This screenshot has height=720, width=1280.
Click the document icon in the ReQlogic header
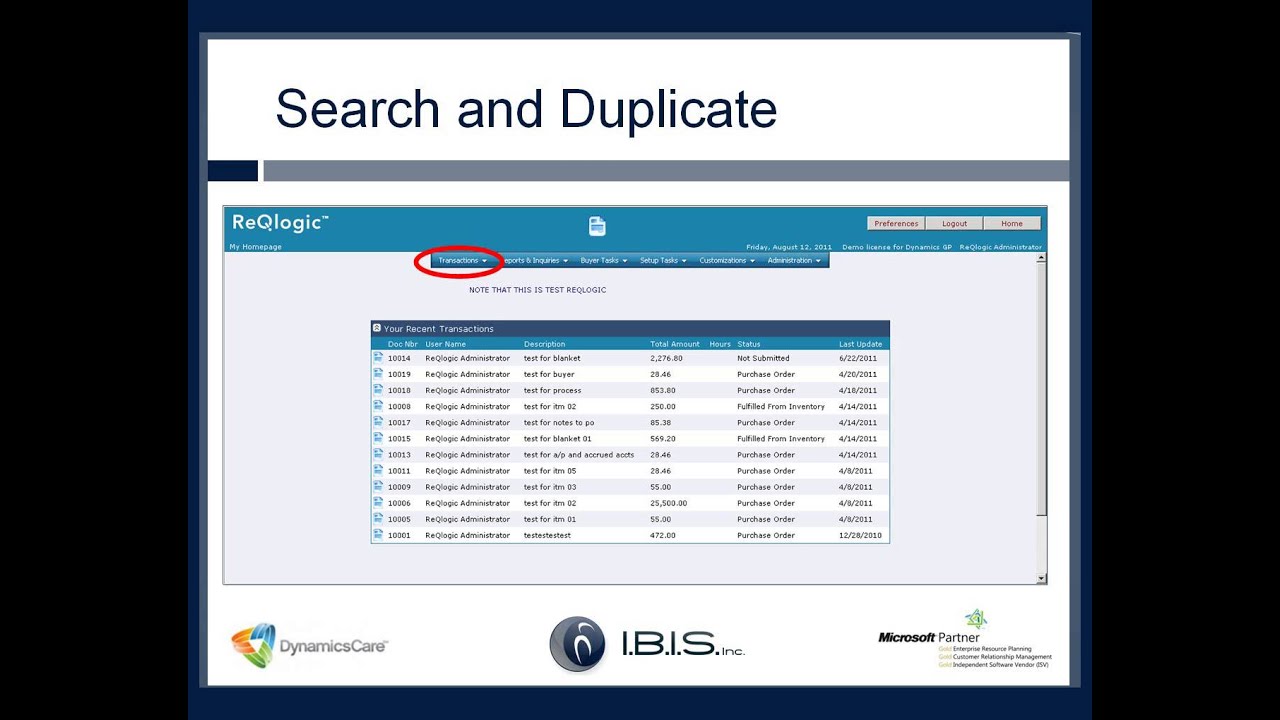(x=597, y=226)
